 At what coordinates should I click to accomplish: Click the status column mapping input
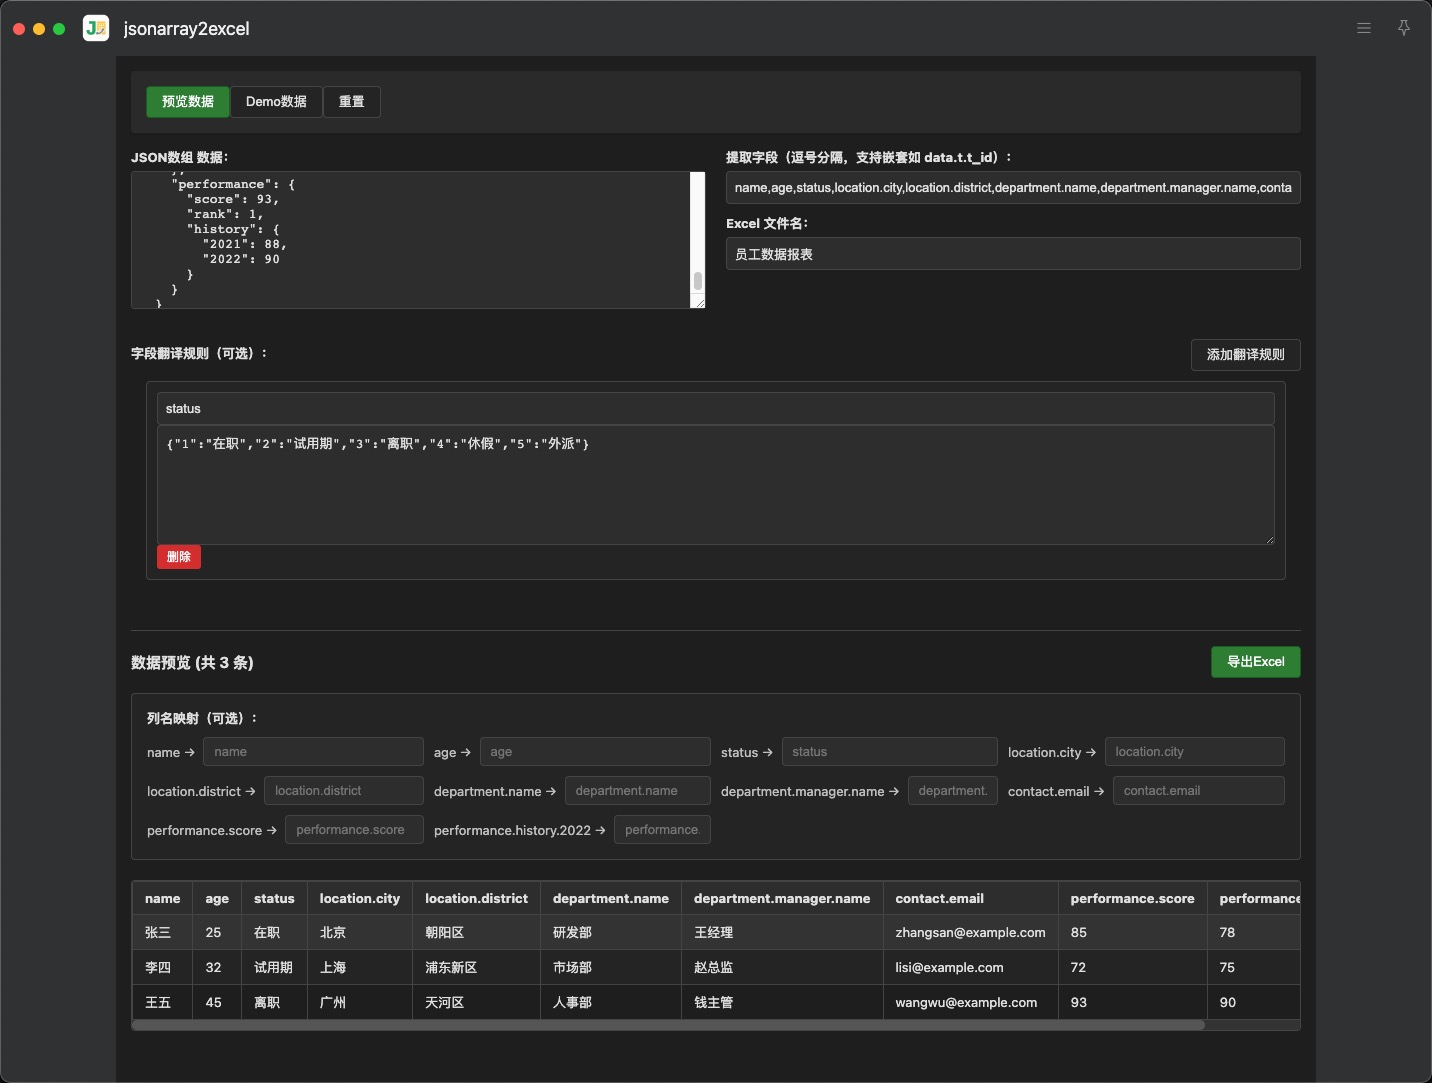[889, 751]
